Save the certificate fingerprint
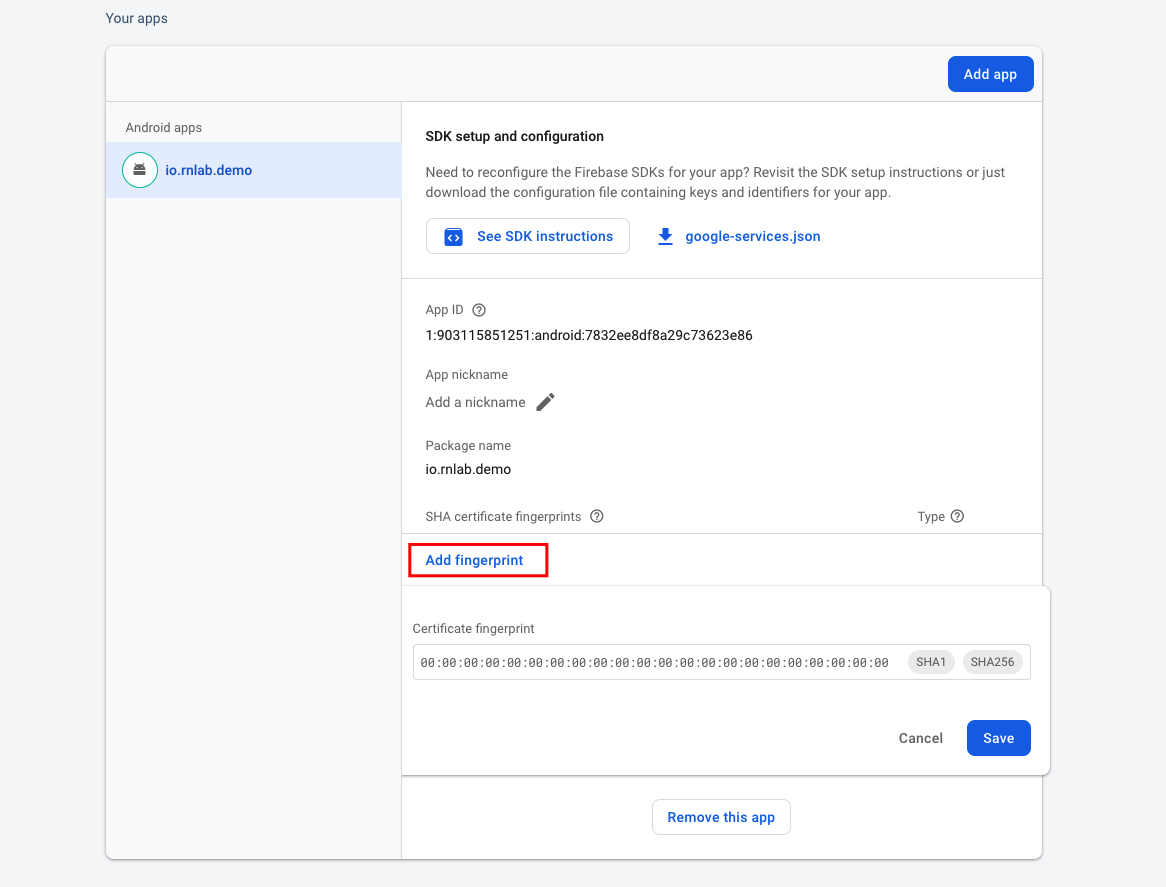Screen dimensions: 1166x887 click(x=998, y=738)
